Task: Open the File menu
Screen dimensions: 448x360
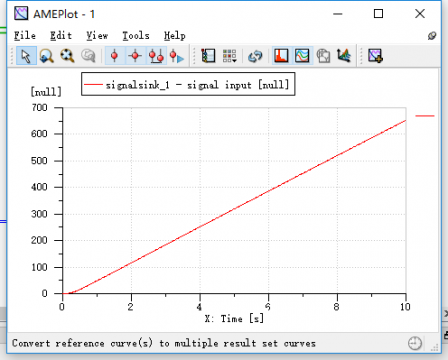Action: click(x=25, y=35)
